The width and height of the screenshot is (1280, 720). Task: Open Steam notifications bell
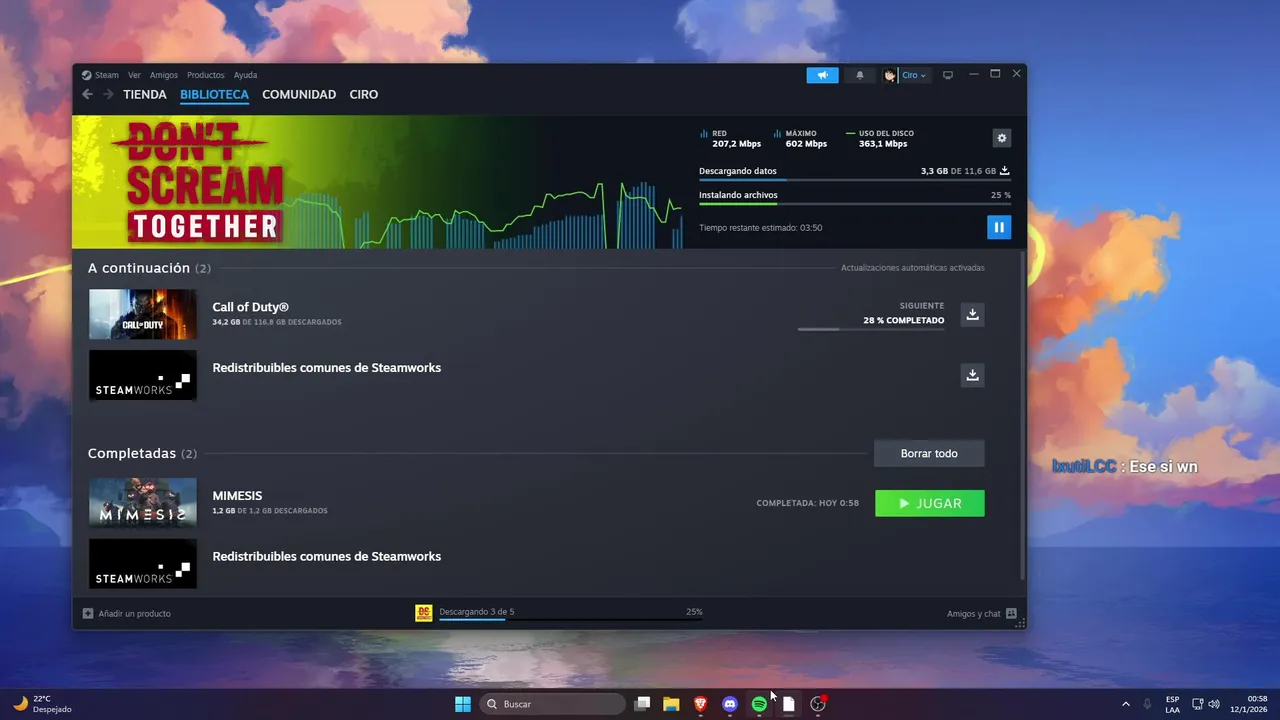pos(859,75)
